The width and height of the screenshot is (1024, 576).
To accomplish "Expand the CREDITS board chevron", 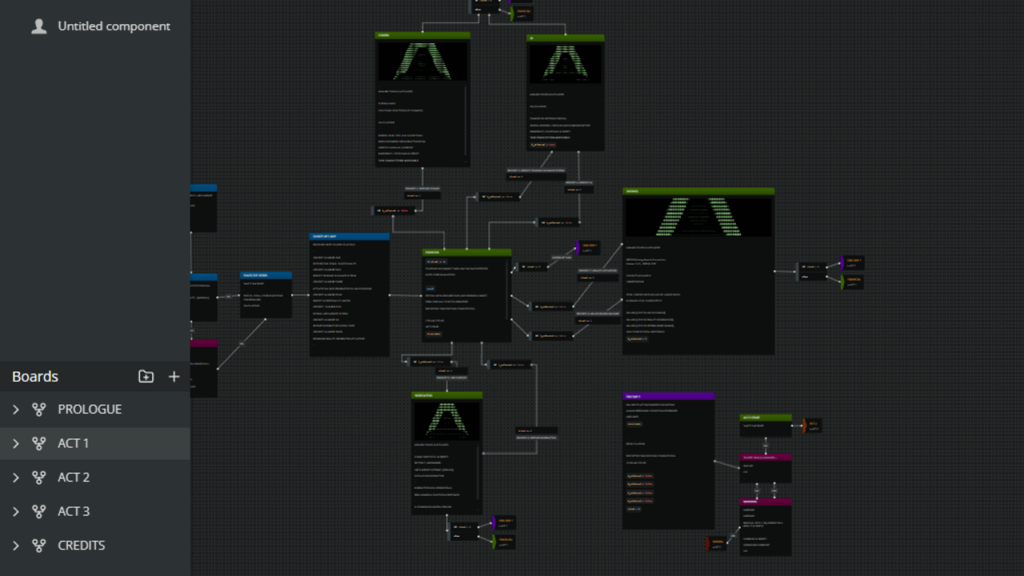I will tap(16, 545).
